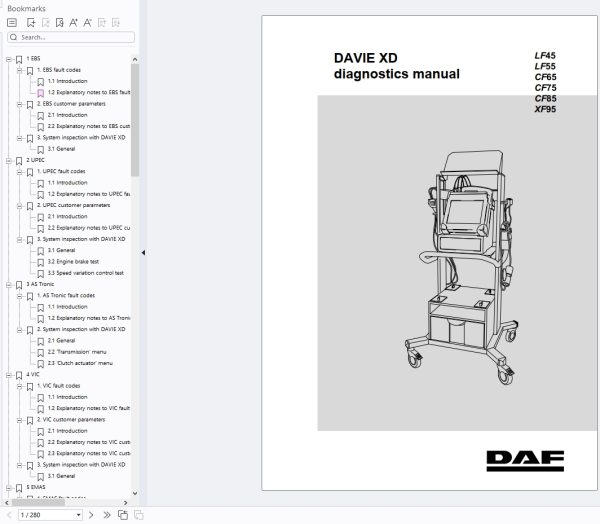Open '1.2 Explanatory notes to VIC fault' bookmark
Image resolution: width=600 pixels, height=524 pixels.
click(89, 408)
